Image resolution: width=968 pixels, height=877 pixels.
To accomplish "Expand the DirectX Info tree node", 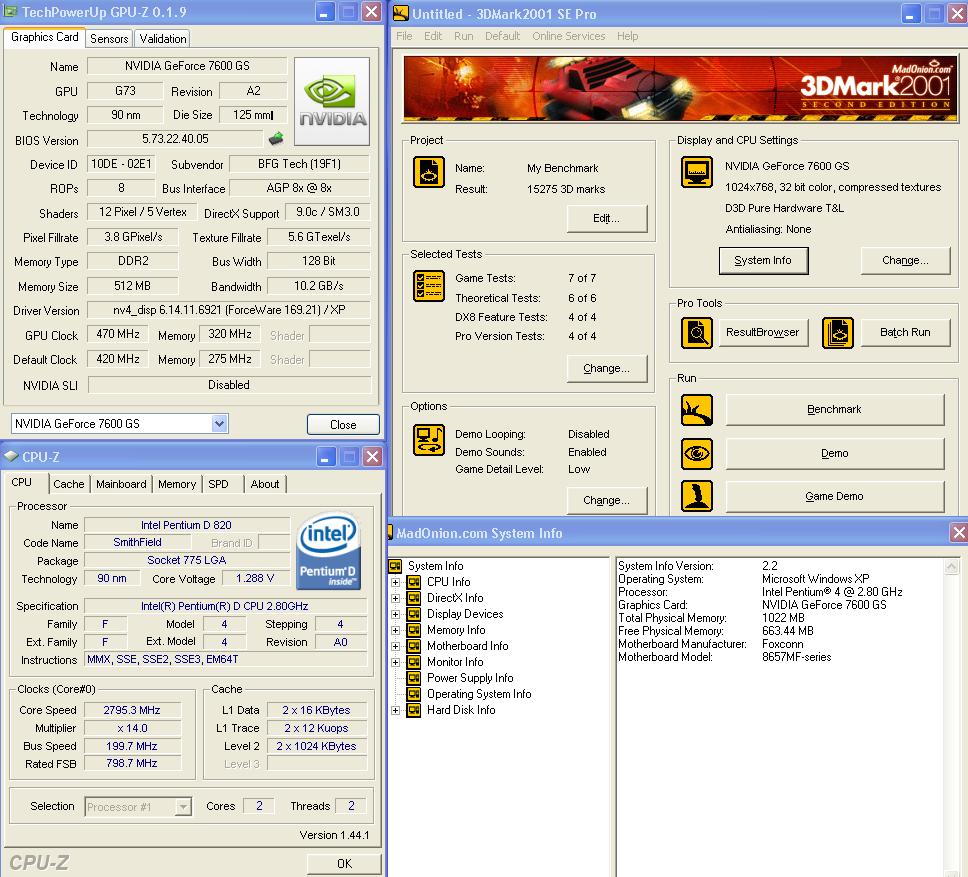I will [x=396, y=598].
